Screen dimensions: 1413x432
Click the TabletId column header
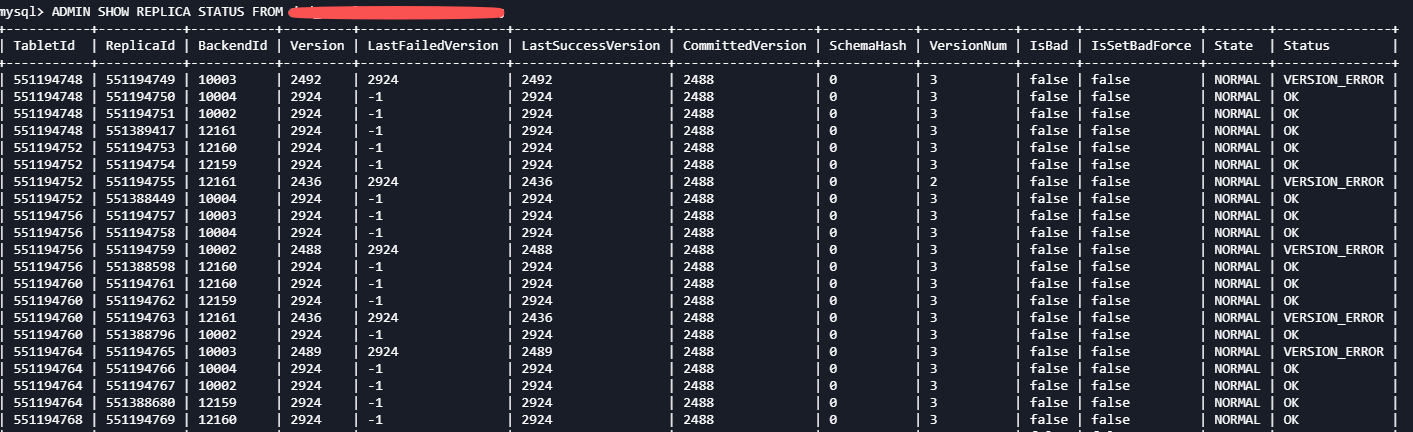click(x=45, y=46)
